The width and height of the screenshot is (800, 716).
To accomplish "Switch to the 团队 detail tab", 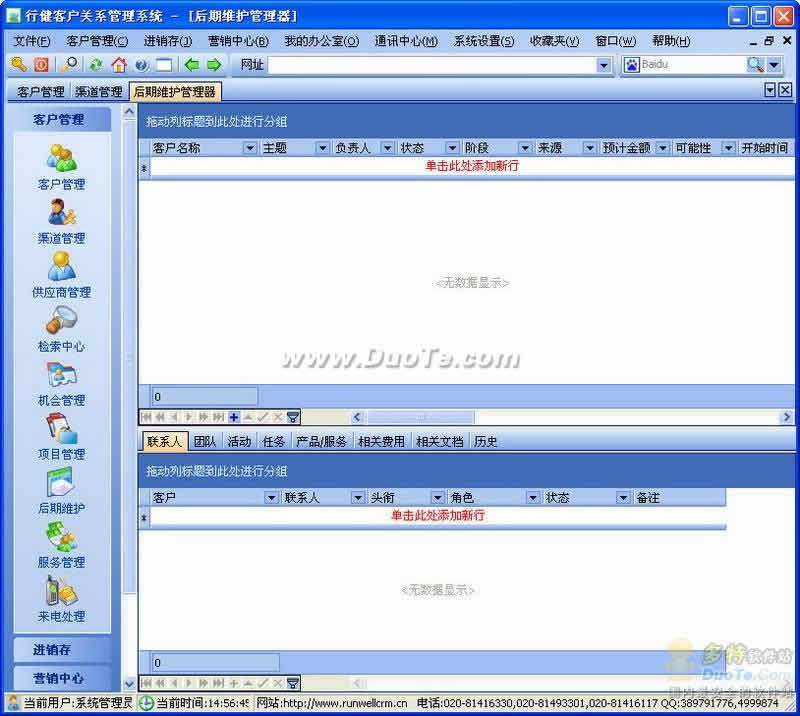I will 205,441.
